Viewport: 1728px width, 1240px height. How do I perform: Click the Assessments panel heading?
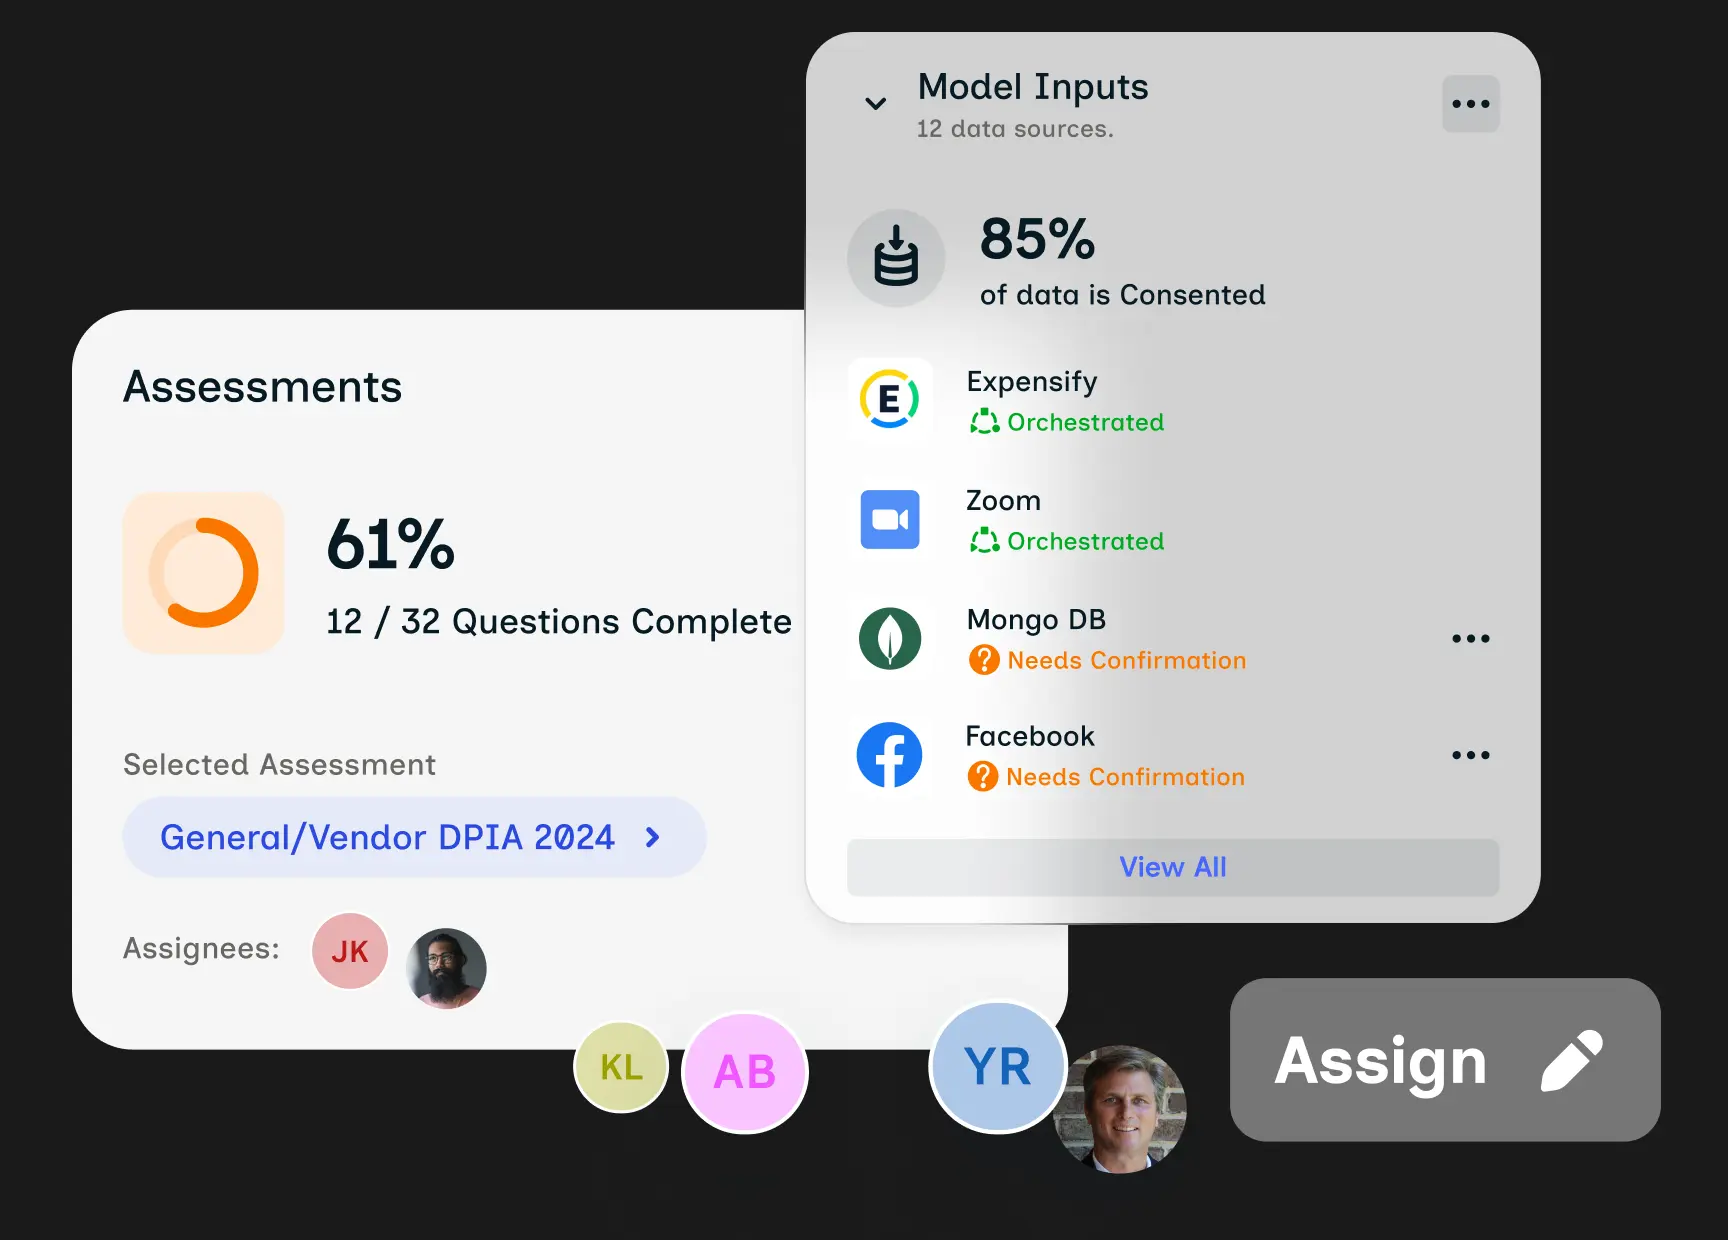[x=262, y=387]
